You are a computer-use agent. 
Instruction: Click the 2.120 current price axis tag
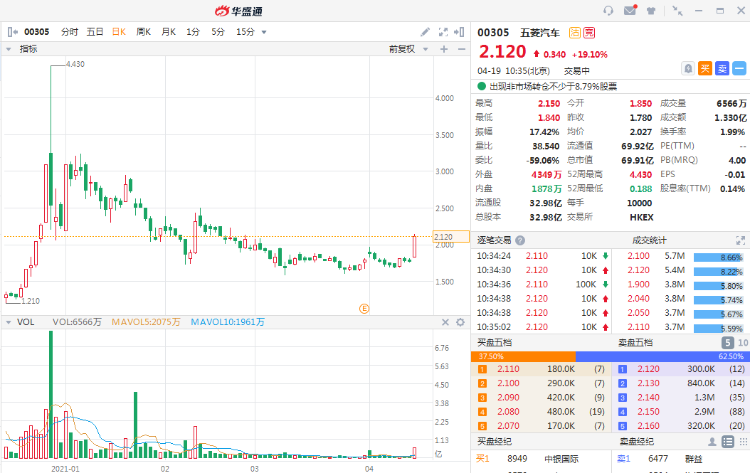click(451, 237)
